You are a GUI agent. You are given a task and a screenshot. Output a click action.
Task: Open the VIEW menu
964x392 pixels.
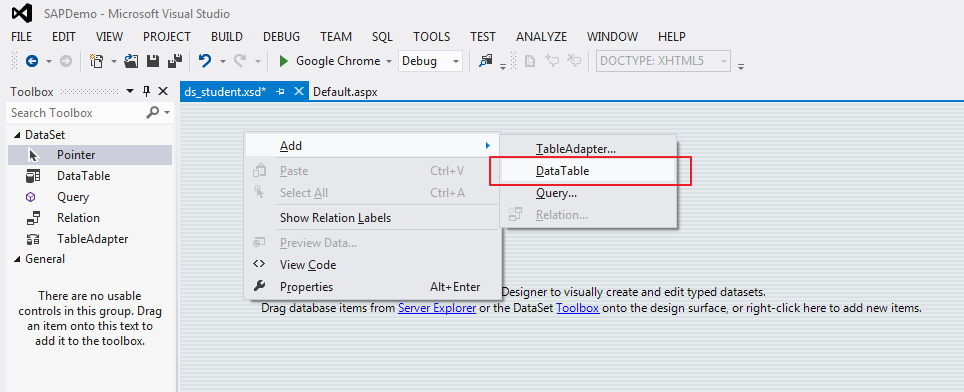[x=109, y=37]
